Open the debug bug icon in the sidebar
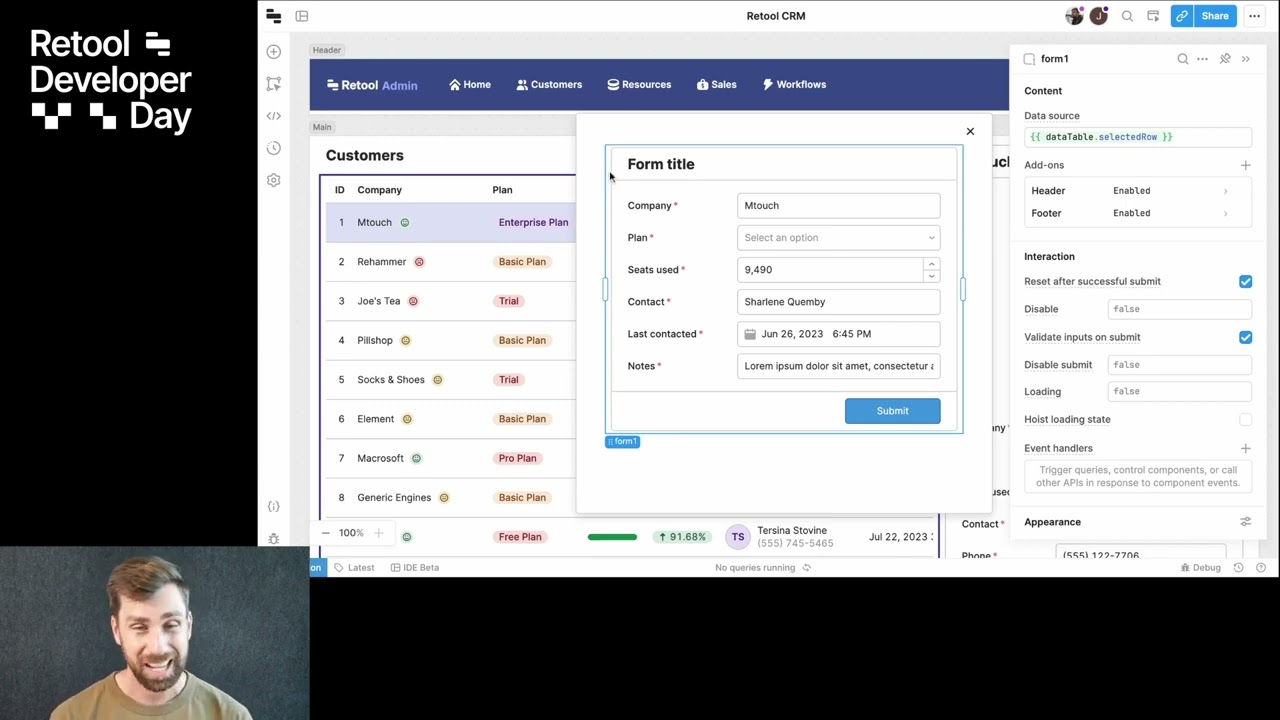The width and height of the screenshot is (1280, 720). (x=274, y=539)
